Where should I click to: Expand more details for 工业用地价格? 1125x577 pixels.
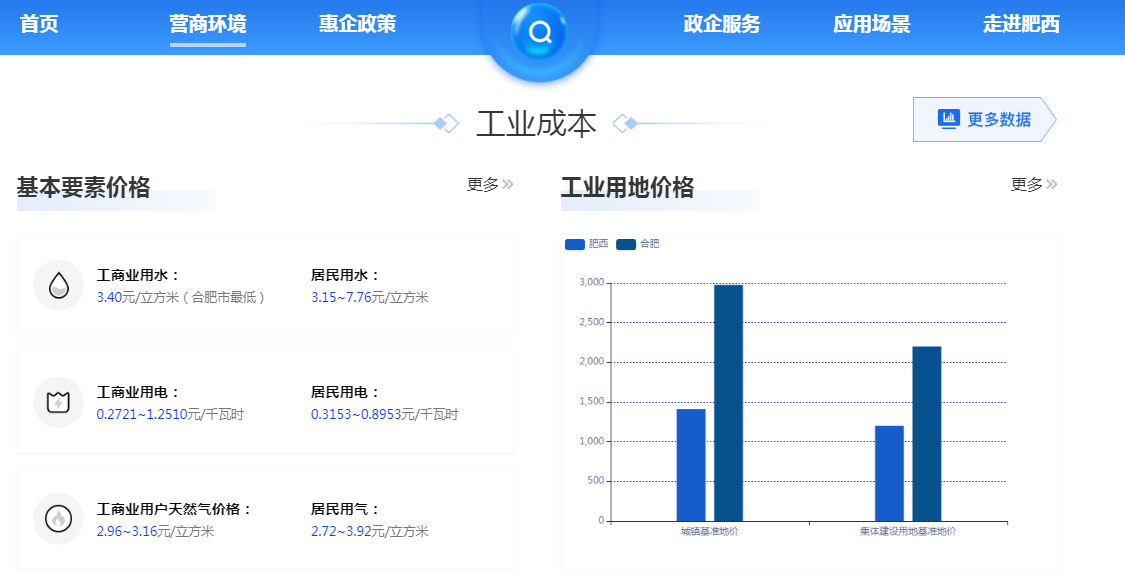click(x=1031, y=184)
